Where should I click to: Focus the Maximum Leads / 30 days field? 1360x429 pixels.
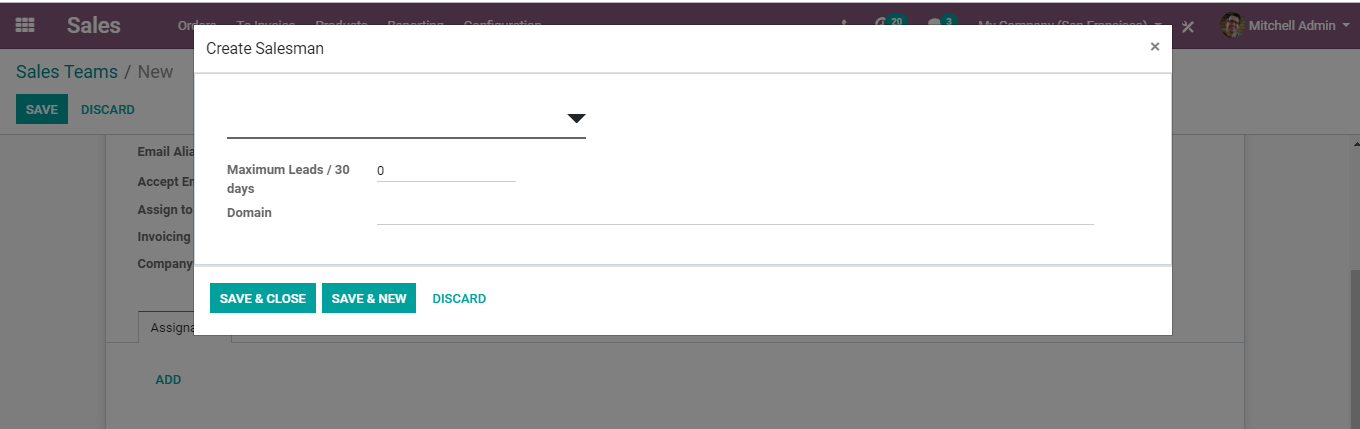click(446, 171)
